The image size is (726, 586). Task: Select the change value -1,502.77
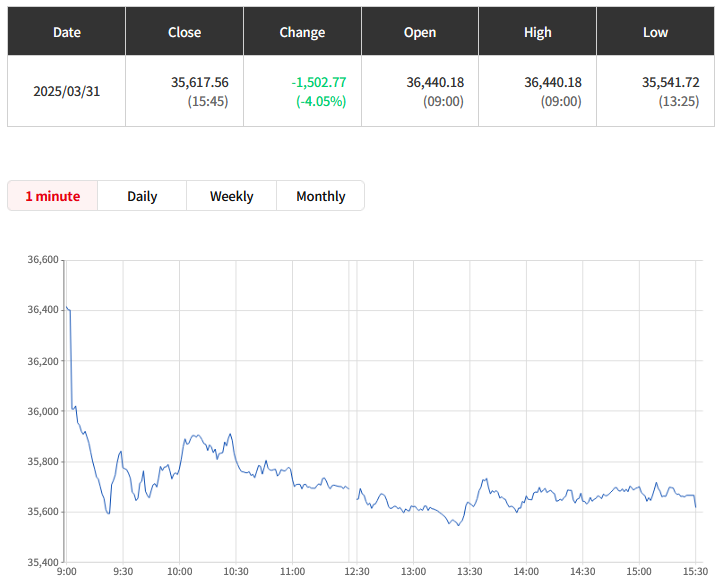319,82
